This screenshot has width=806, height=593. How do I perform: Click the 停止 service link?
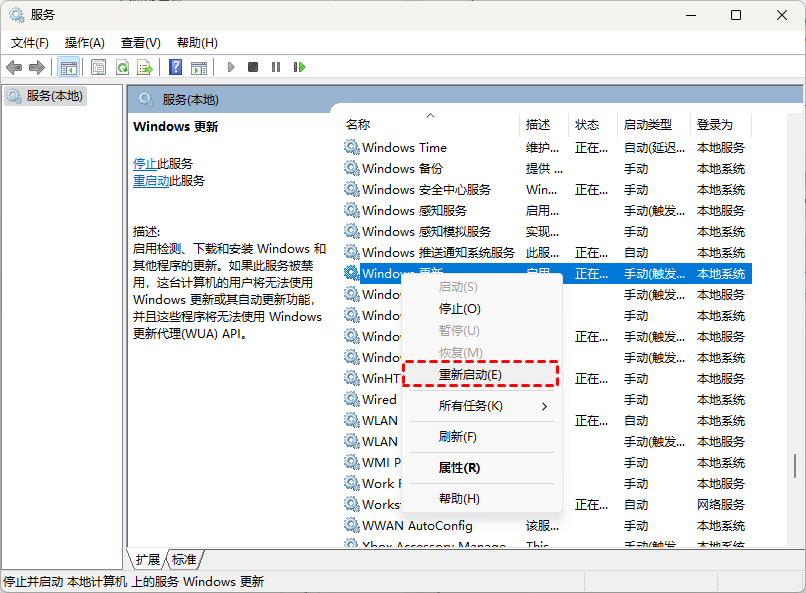(x=145, y=163)
